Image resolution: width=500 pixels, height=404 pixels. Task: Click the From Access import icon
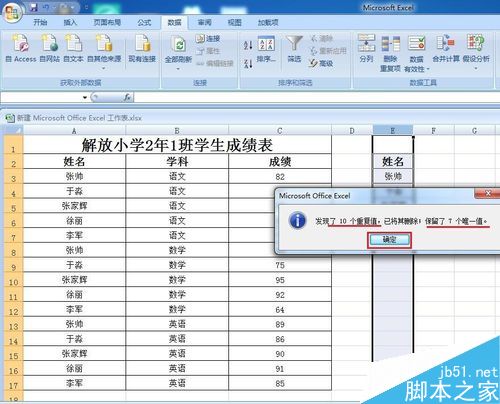click(21, 44)
